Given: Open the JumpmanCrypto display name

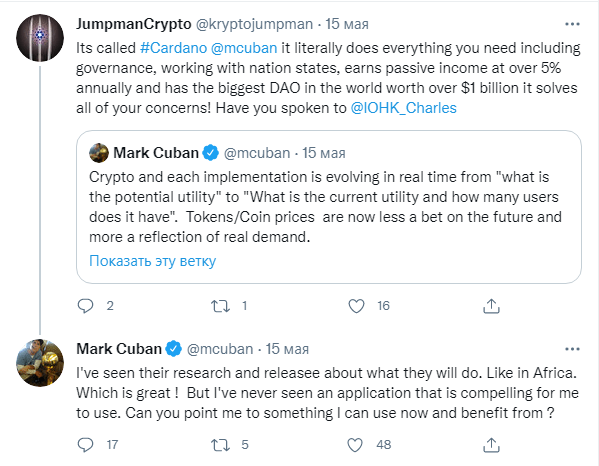Looking at the screenshot, I should (134, 24).
